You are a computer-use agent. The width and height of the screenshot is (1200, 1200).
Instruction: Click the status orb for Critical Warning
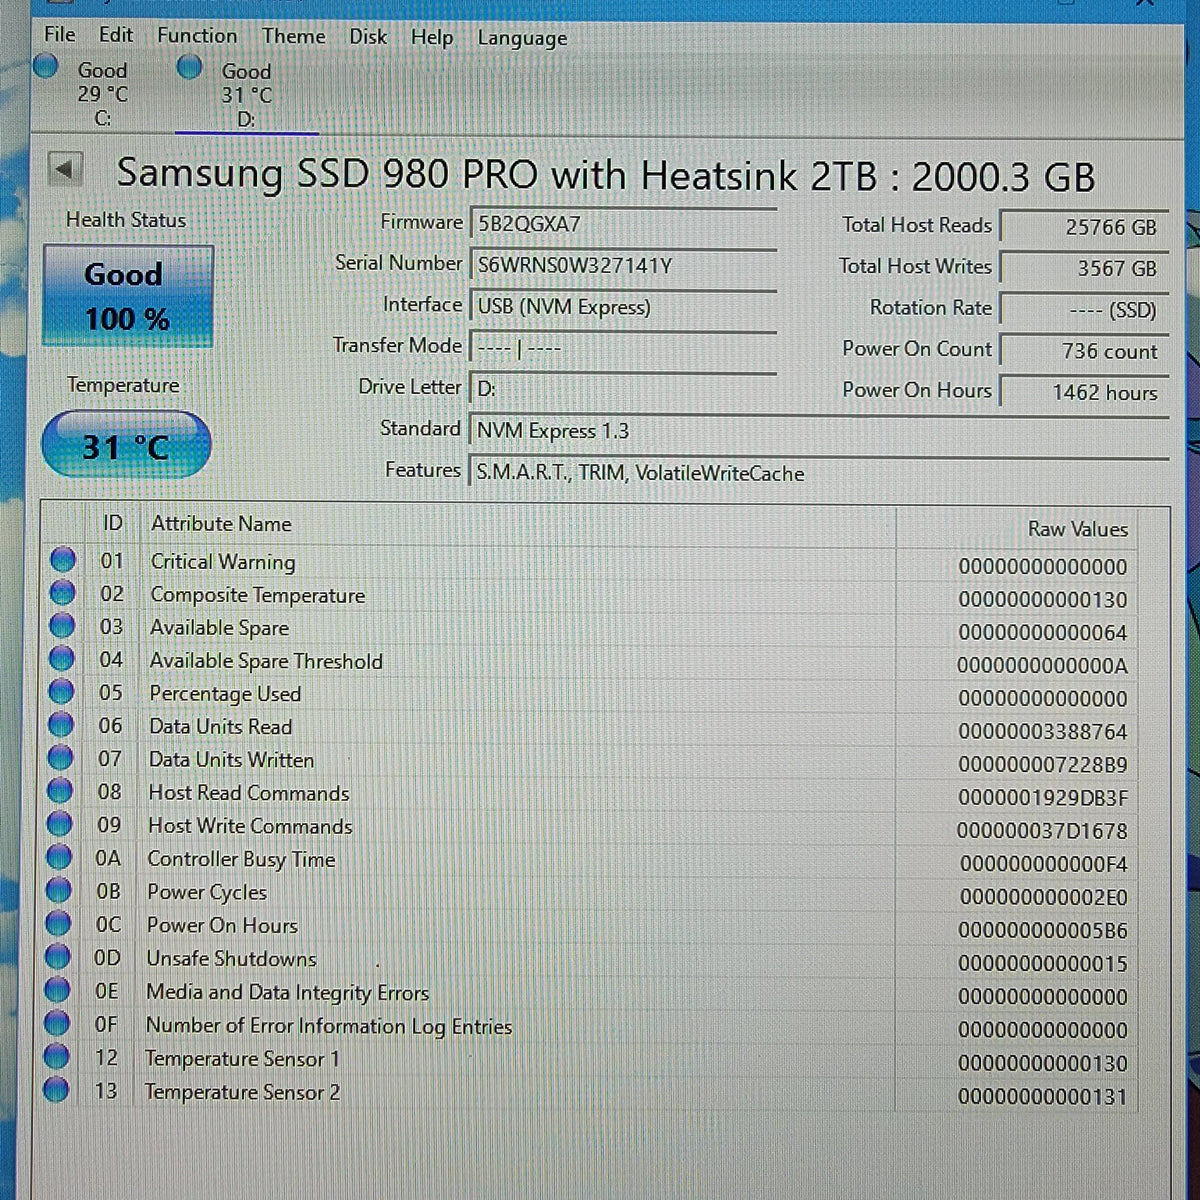click(x=62, y=560)
